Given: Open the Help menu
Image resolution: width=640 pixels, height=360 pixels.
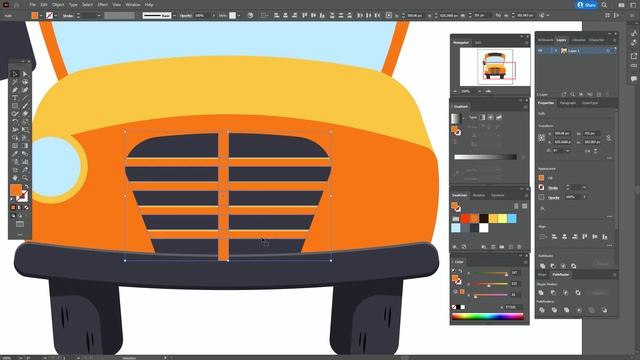Looking at the screenshot, I should tap(149, 5).
